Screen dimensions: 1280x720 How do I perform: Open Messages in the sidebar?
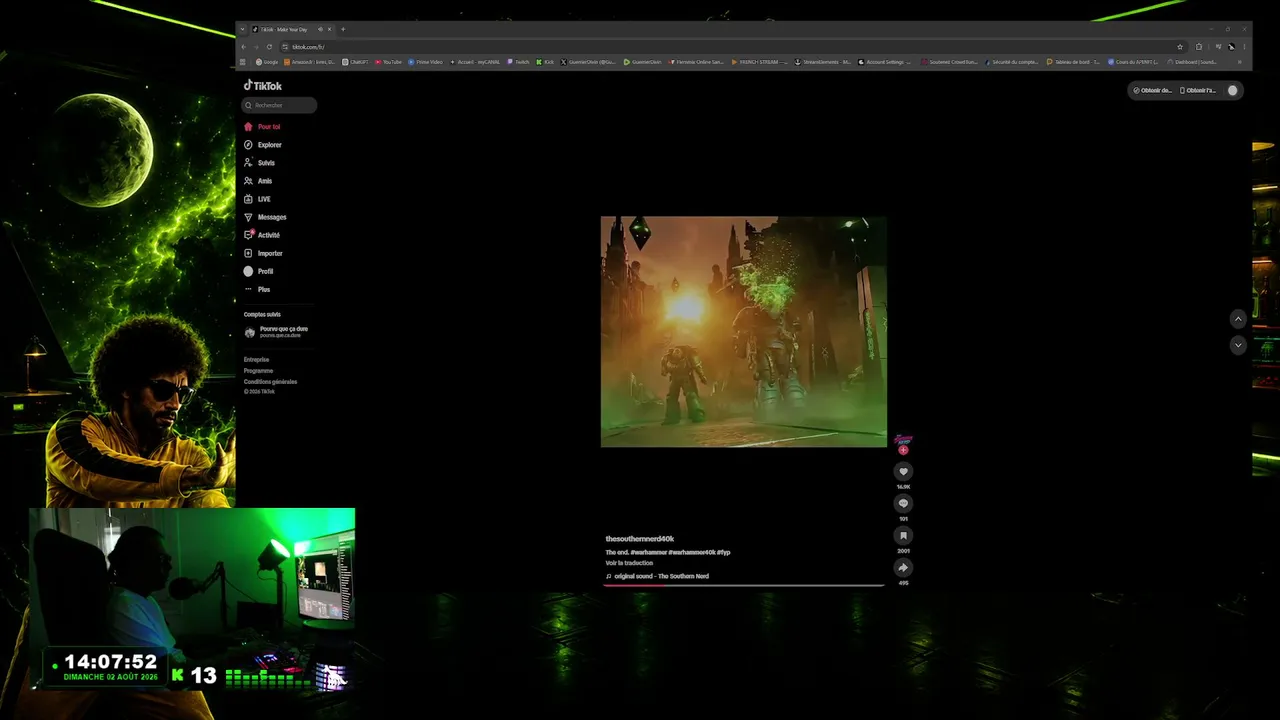tap(265, 217)
